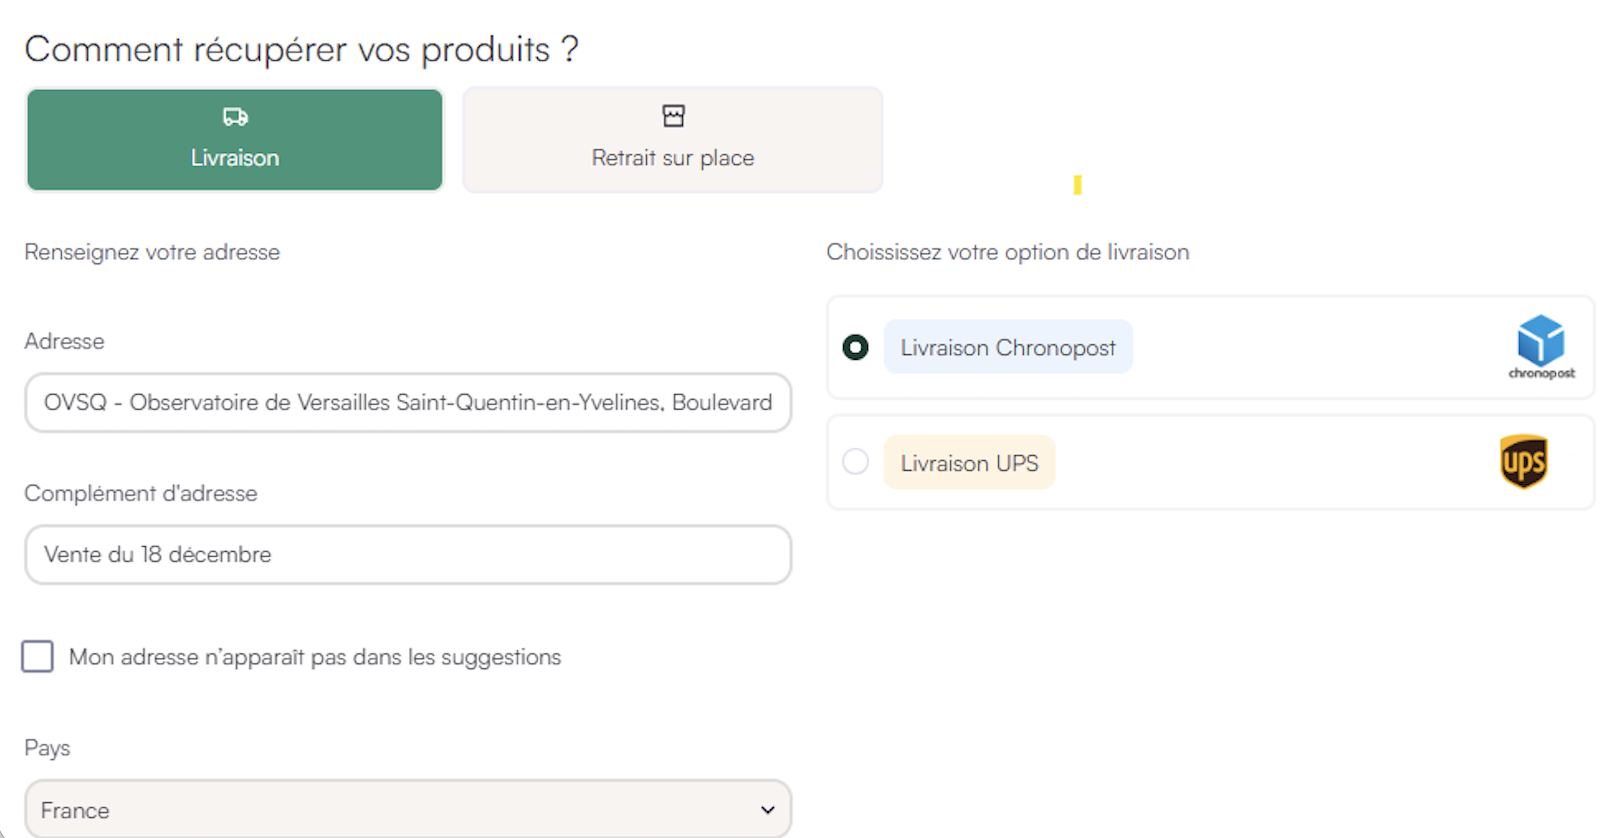
Task: Switch to Retrait sur place tab
Action: (673, 140)
